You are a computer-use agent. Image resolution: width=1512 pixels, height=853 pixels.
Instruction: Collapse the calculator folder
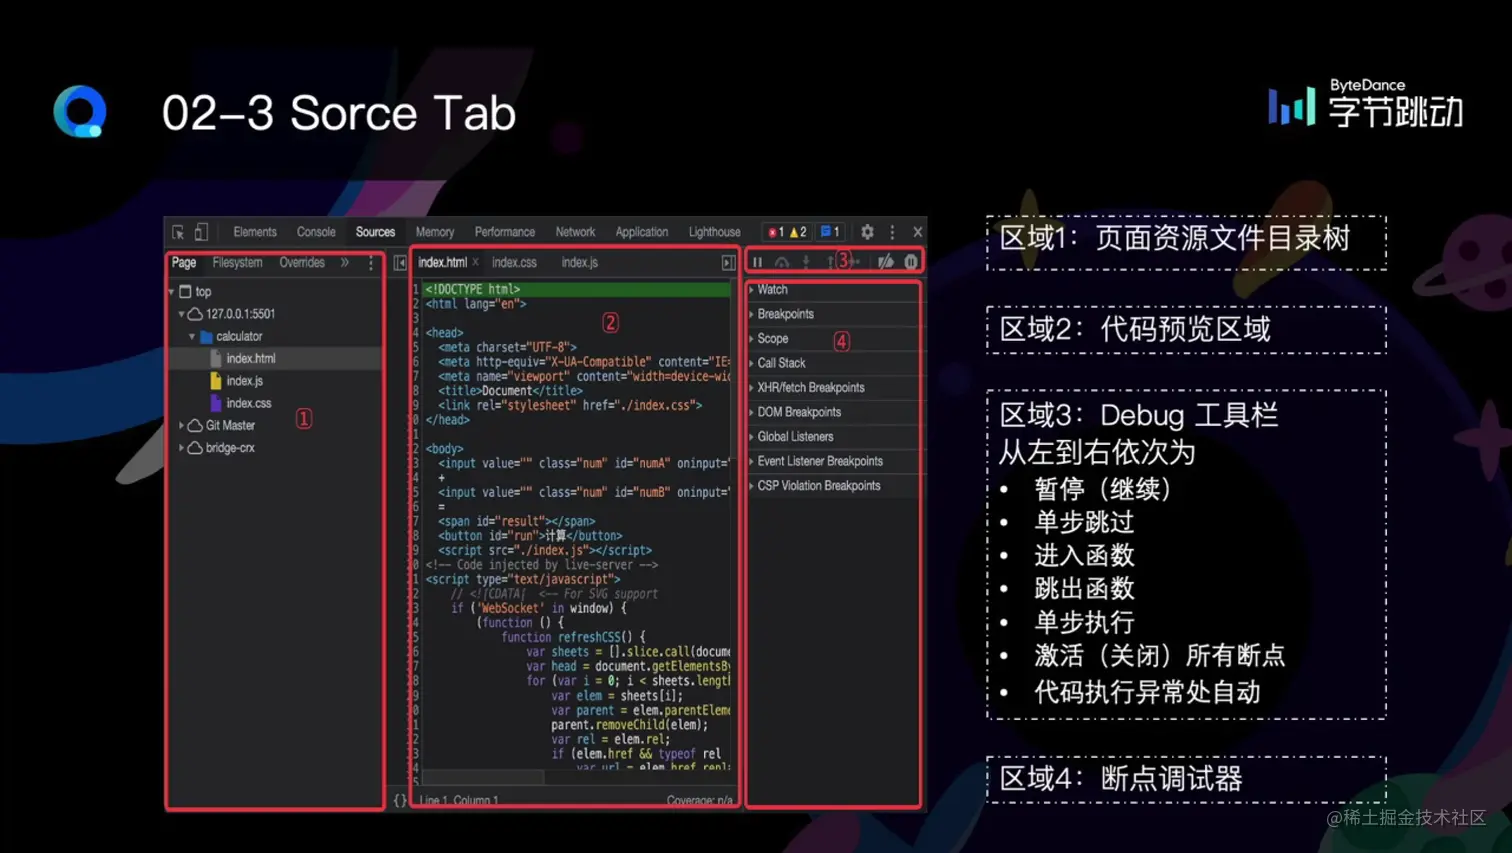pos(192,337)
